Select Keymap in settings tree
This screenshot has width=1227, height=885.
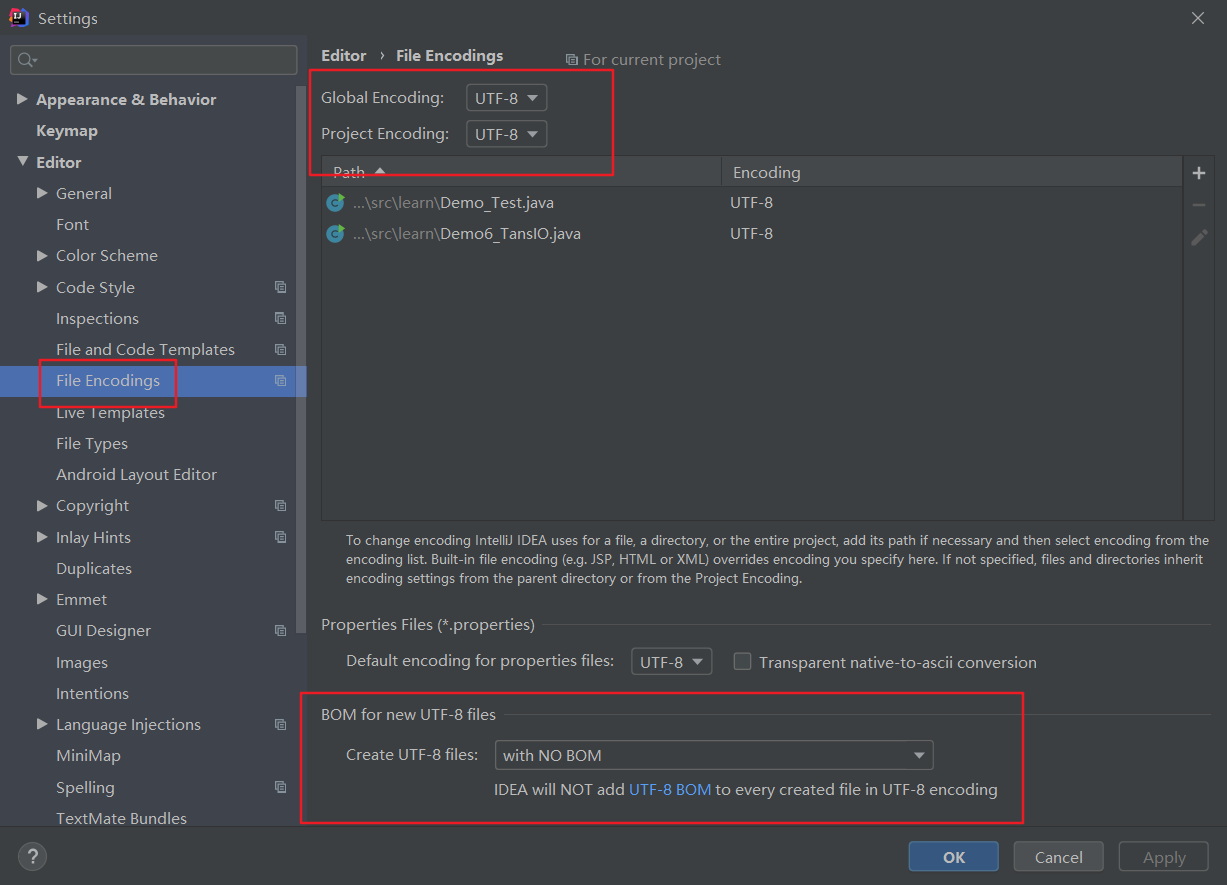pyautogui.click(x=67, y=131)
